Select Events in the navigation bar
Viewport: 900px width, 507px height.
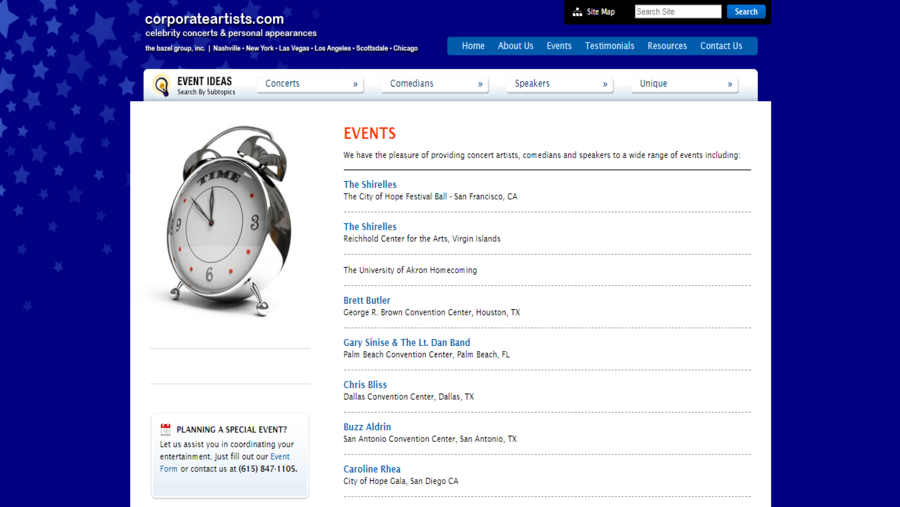[x=559, y=46]
